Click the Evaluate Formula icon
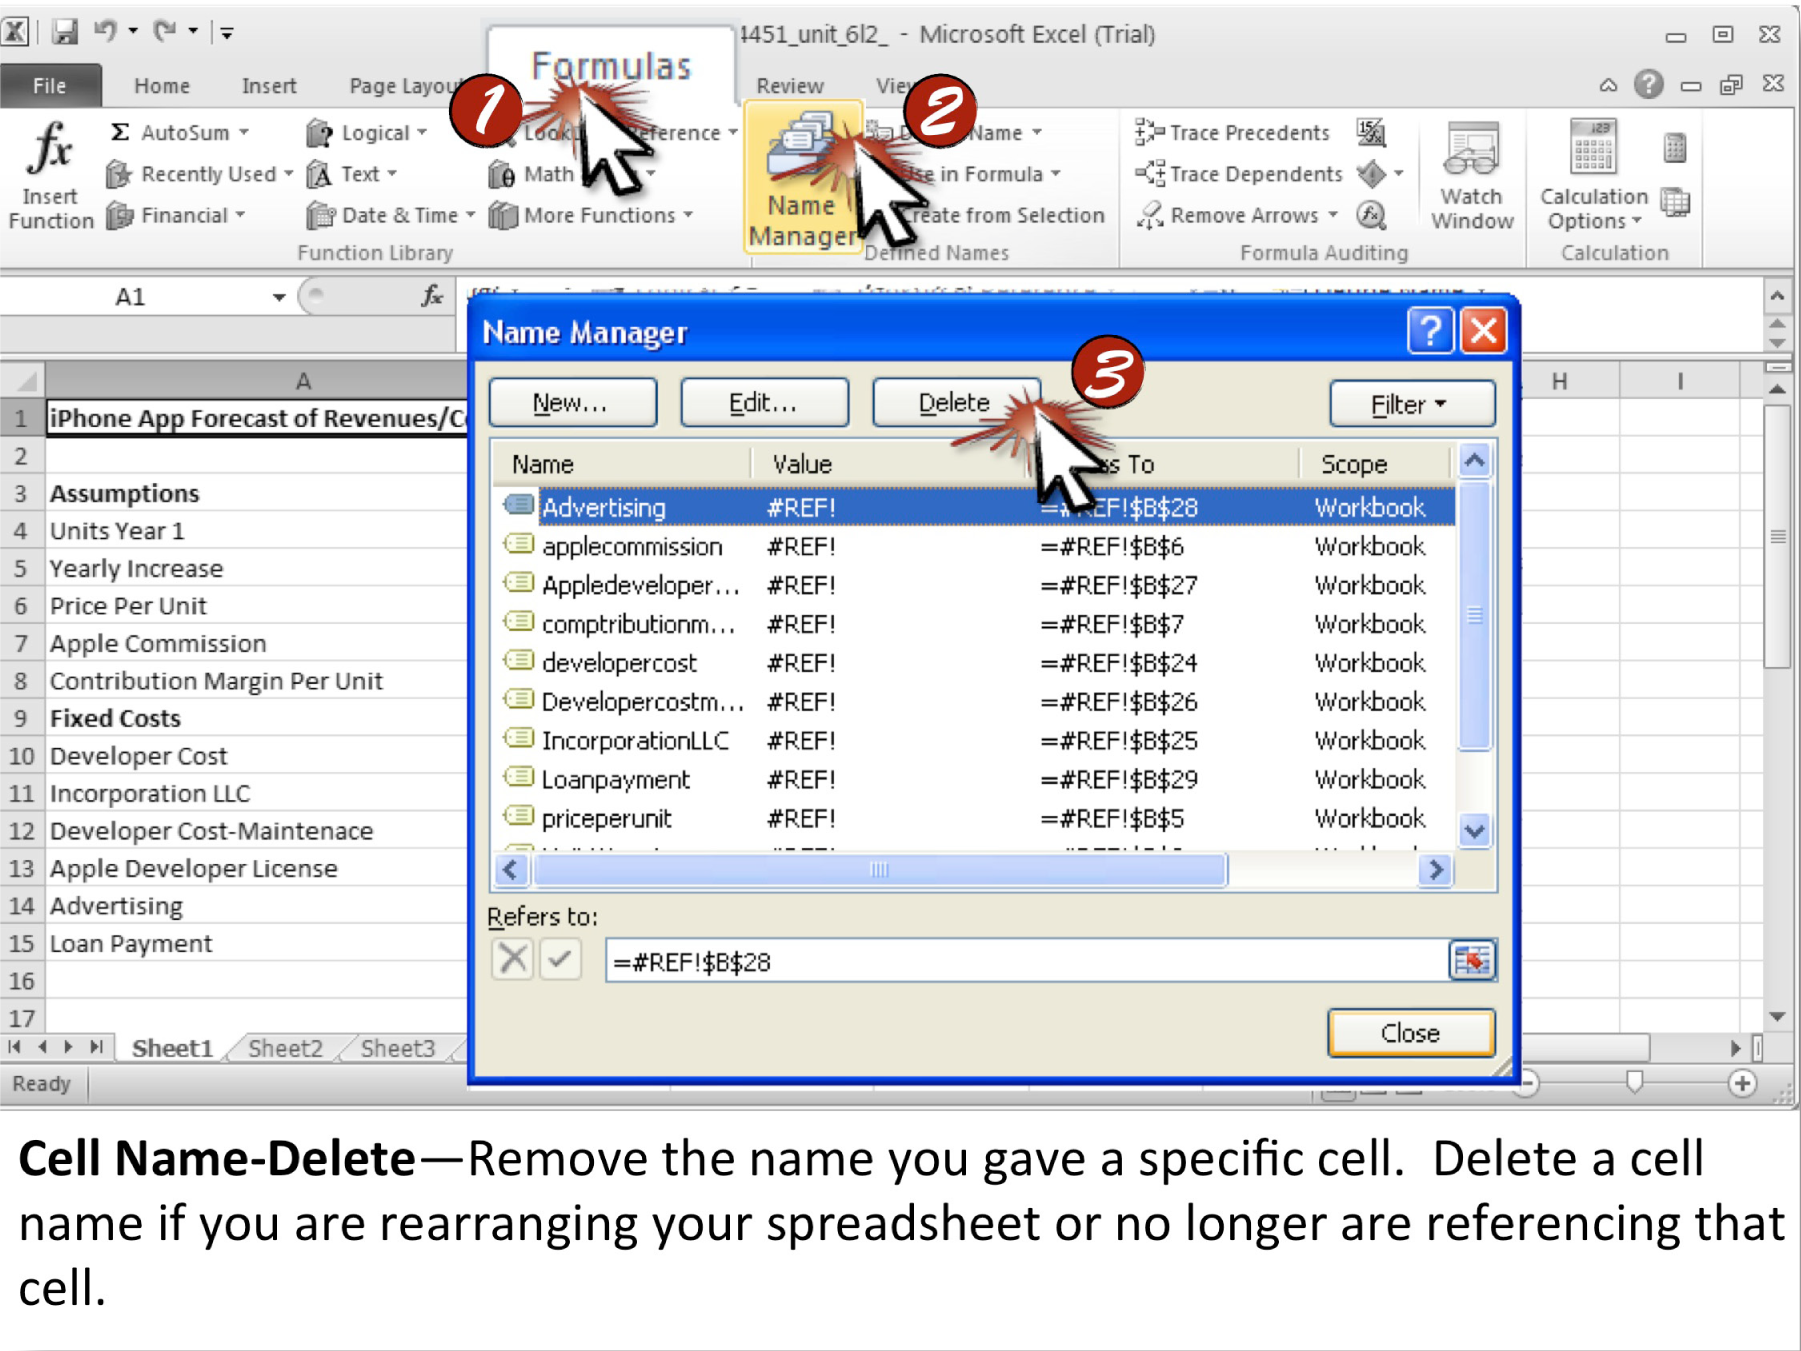 1371,215
